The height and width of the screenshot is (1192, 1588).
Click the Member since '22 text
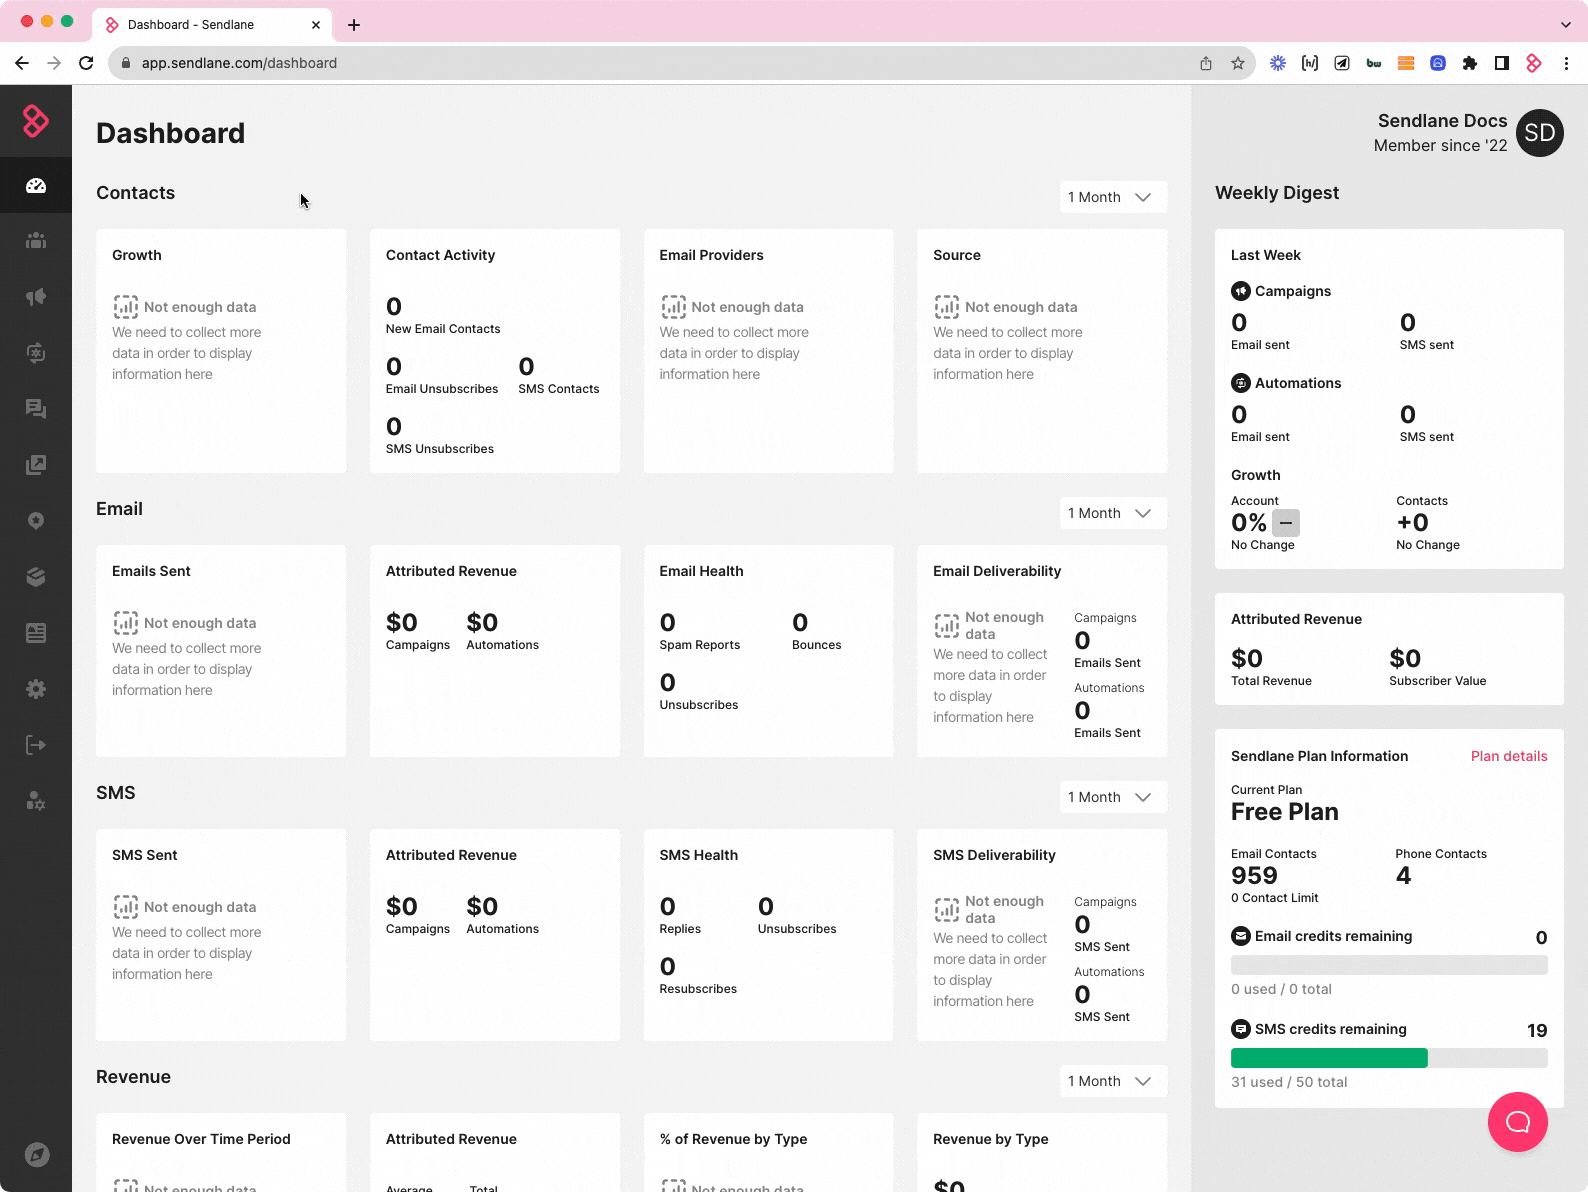(1440, 146)
